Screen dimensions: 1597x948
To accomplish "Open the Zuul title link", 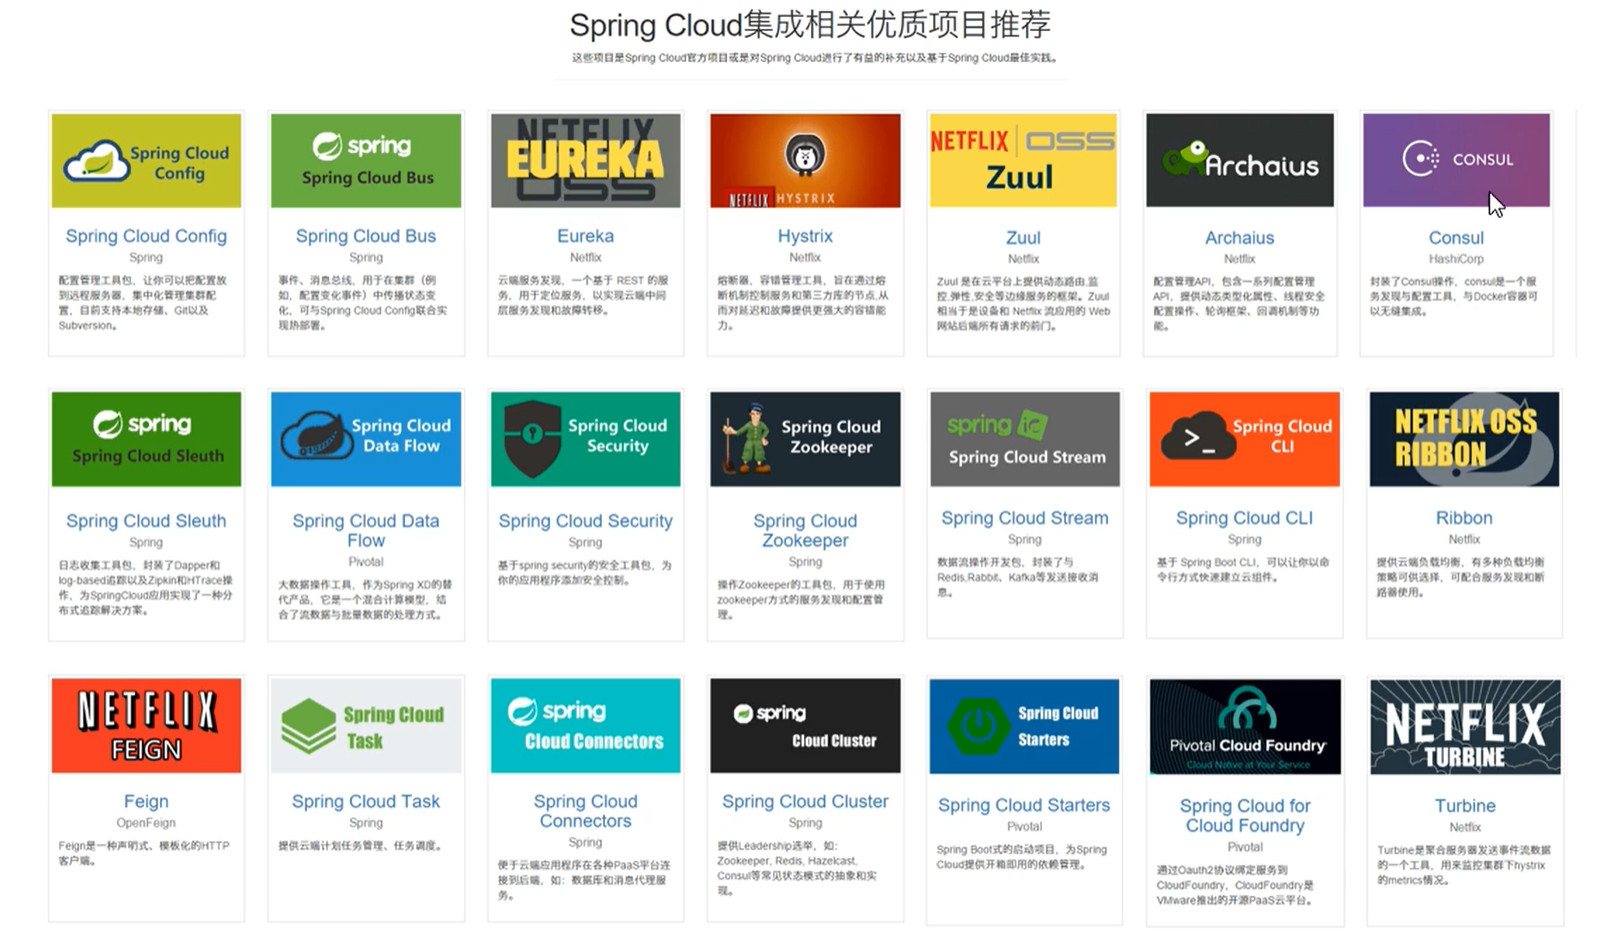I will click(1023, 238).
